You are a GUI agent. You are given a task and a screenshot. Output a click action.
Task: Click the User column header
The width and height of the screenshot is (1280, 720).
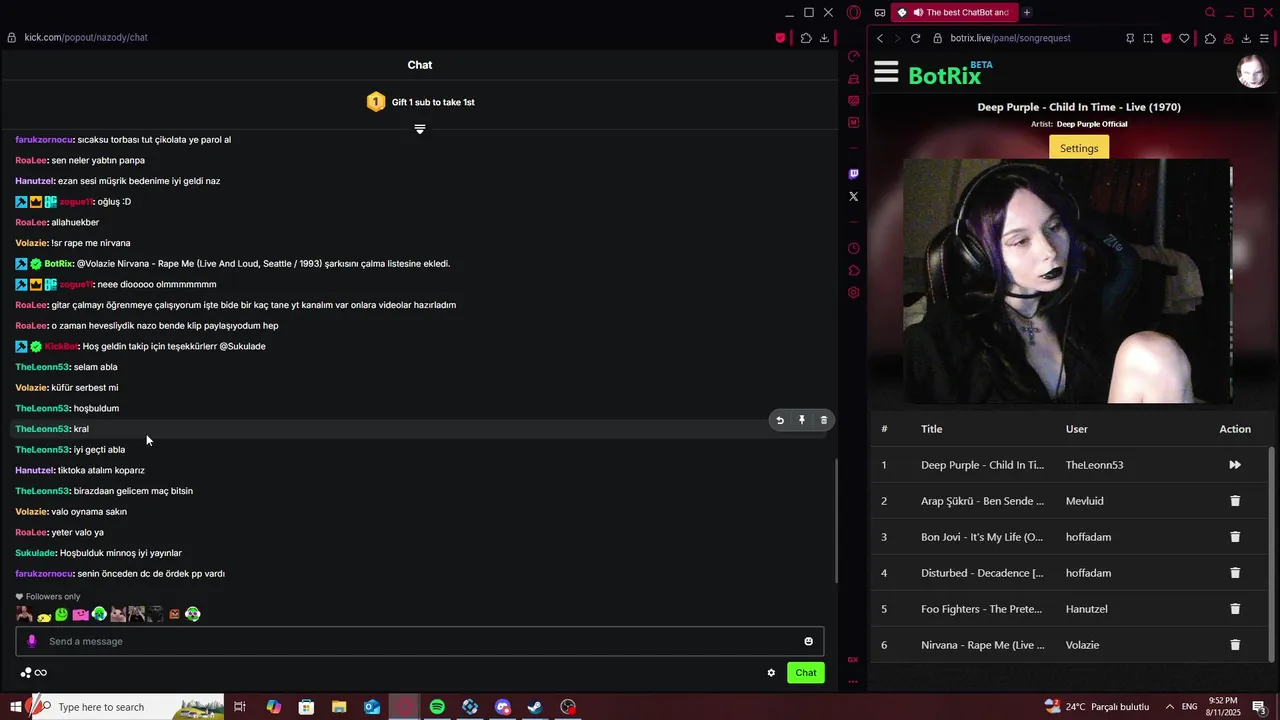pyautogui.click(x=1077, y=429)
